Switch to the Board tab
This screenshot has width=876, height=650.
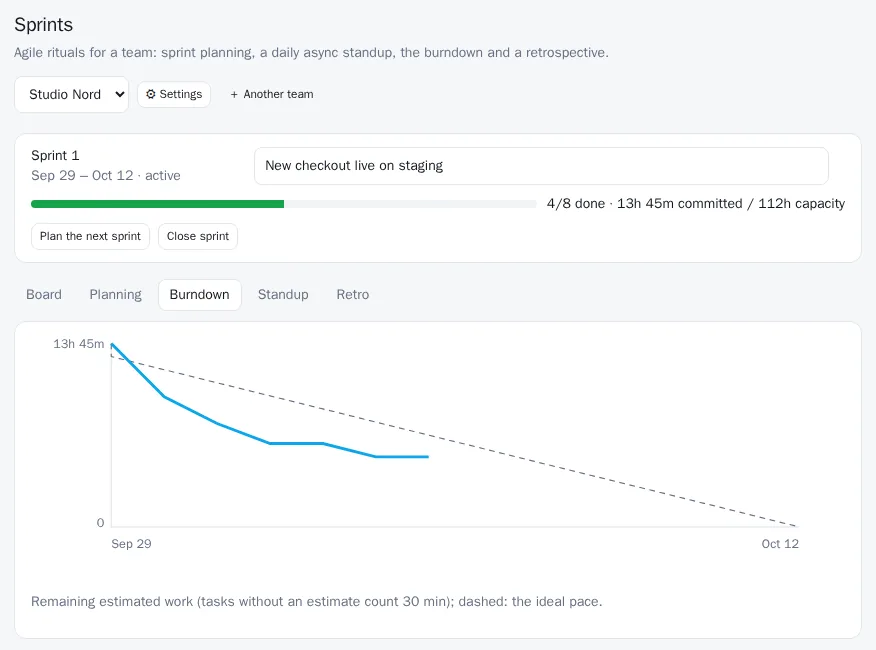pyautogui.click(x=44, y=295)
